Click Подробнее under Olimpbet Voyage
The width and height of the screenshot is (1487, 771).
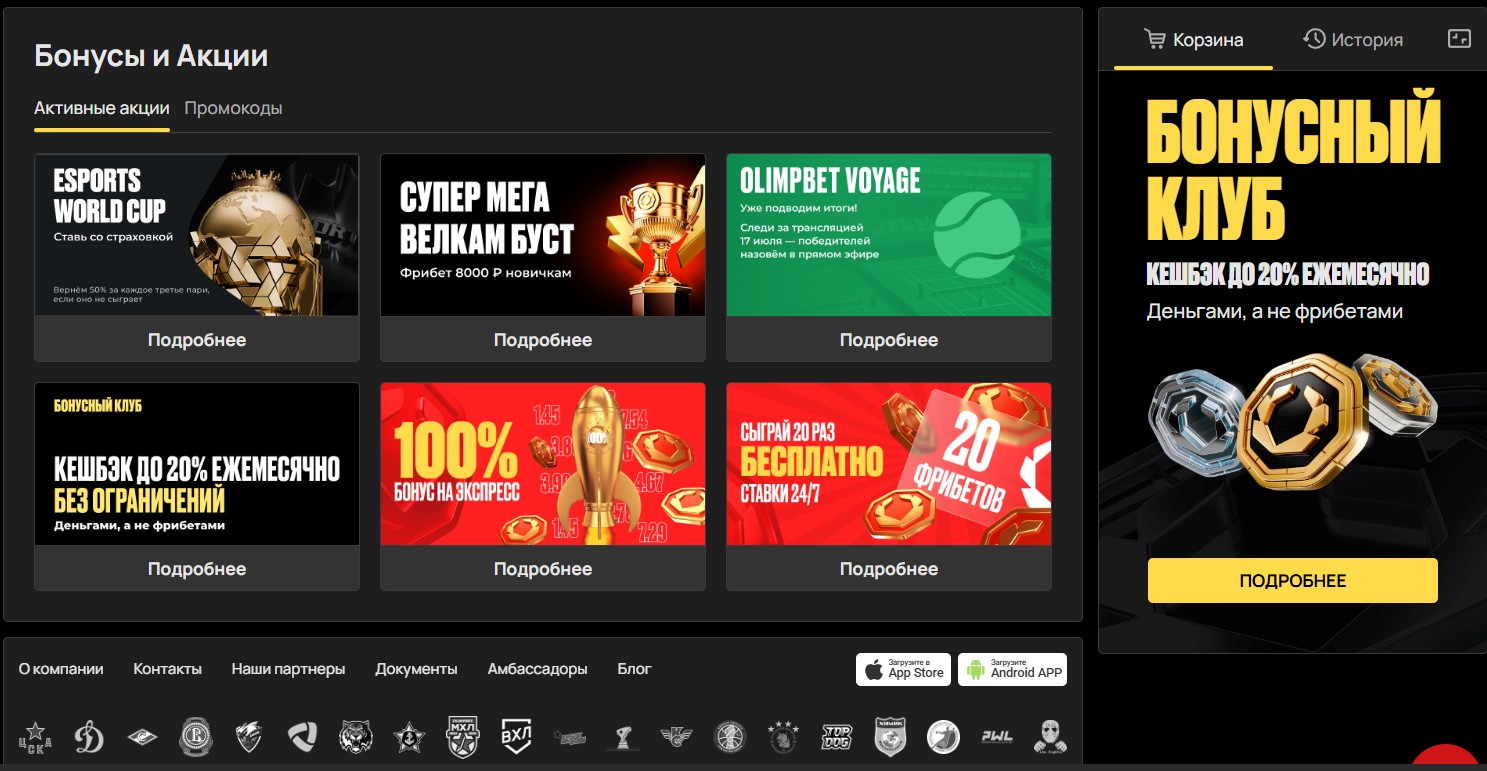[x=889, y=340]
